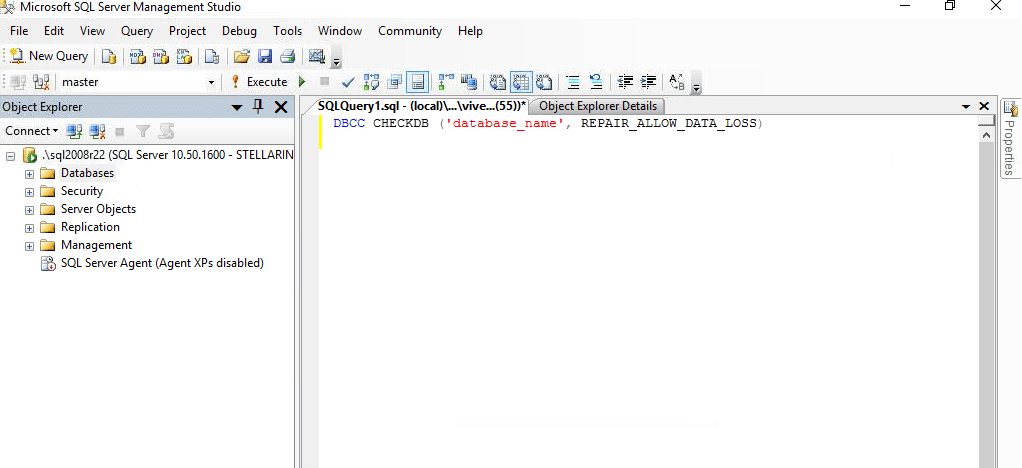Open file with the folder icon
The image size is (1022, 468).
(x=242, y=57)
